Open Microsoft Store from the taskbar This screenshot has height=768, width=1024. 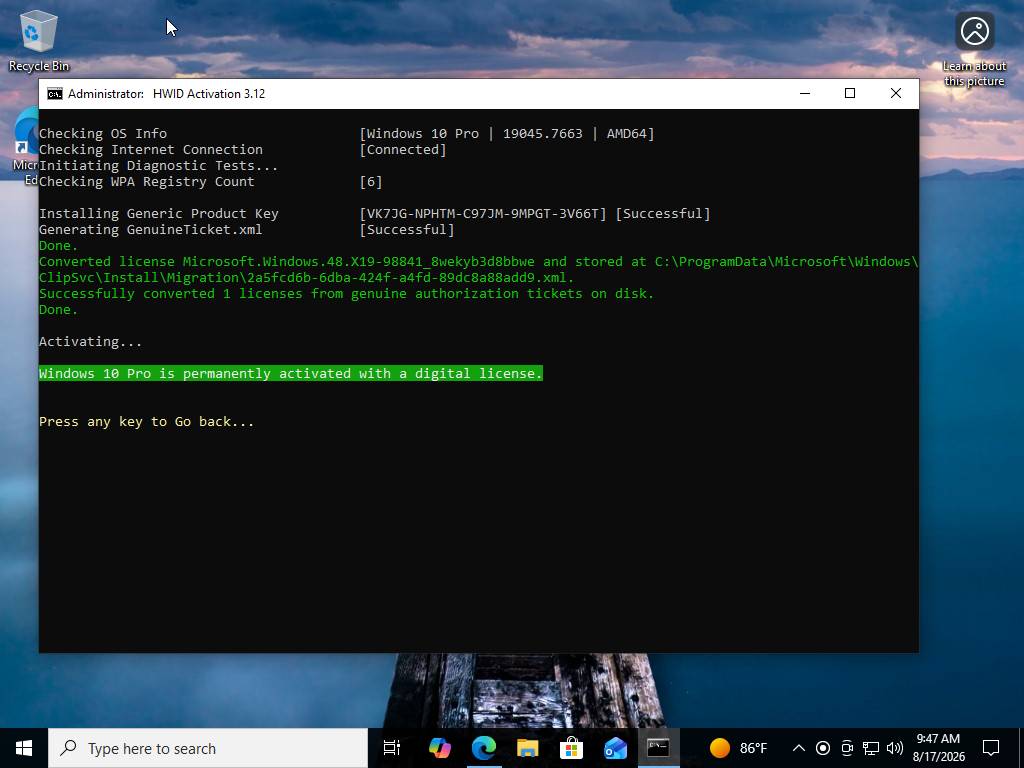tap(571, 748)
